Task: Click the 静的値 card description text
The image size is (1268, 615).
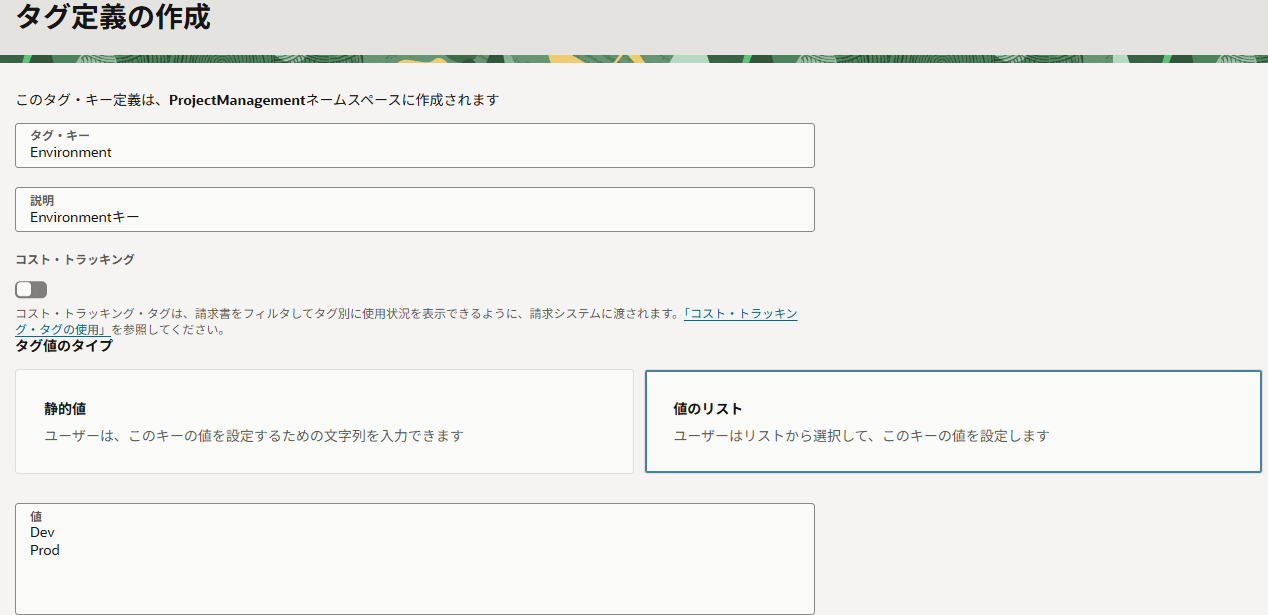Action: (254, 436)
